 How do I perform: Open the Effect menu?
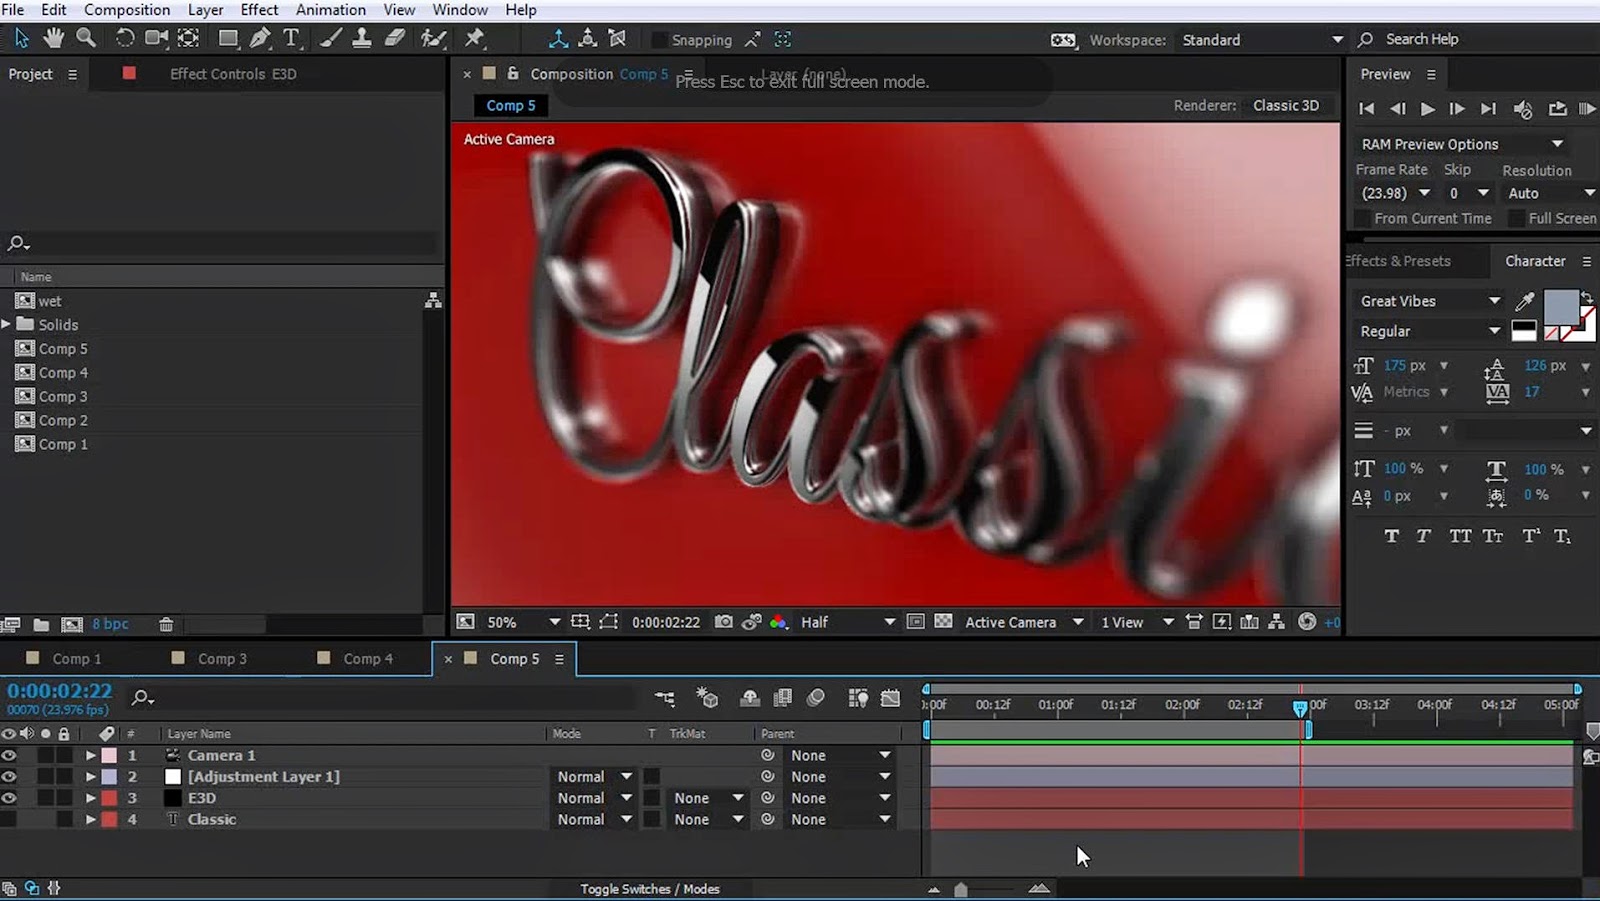coord(259,10)
